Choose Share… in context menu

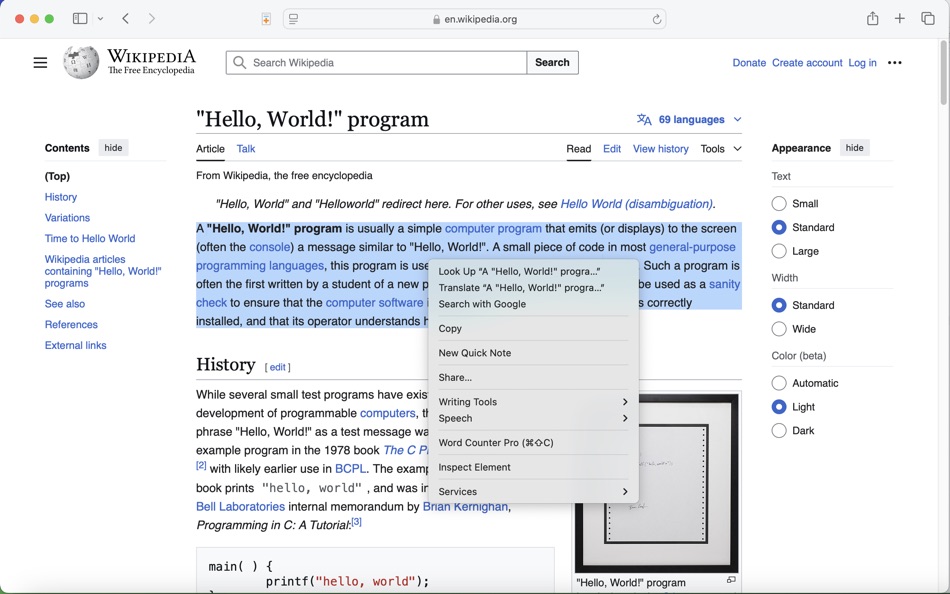[x=533, y=378]
